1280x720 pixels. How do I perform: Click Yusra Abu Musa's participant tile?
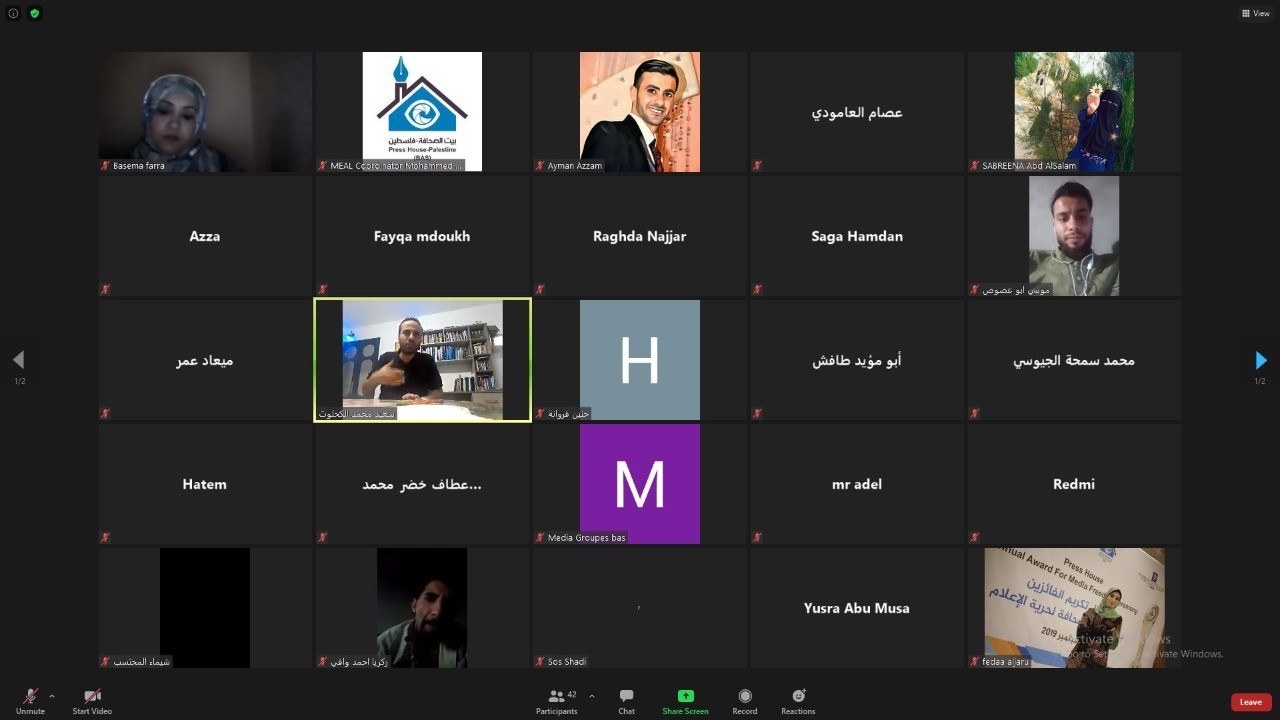(x=857, y=608)
